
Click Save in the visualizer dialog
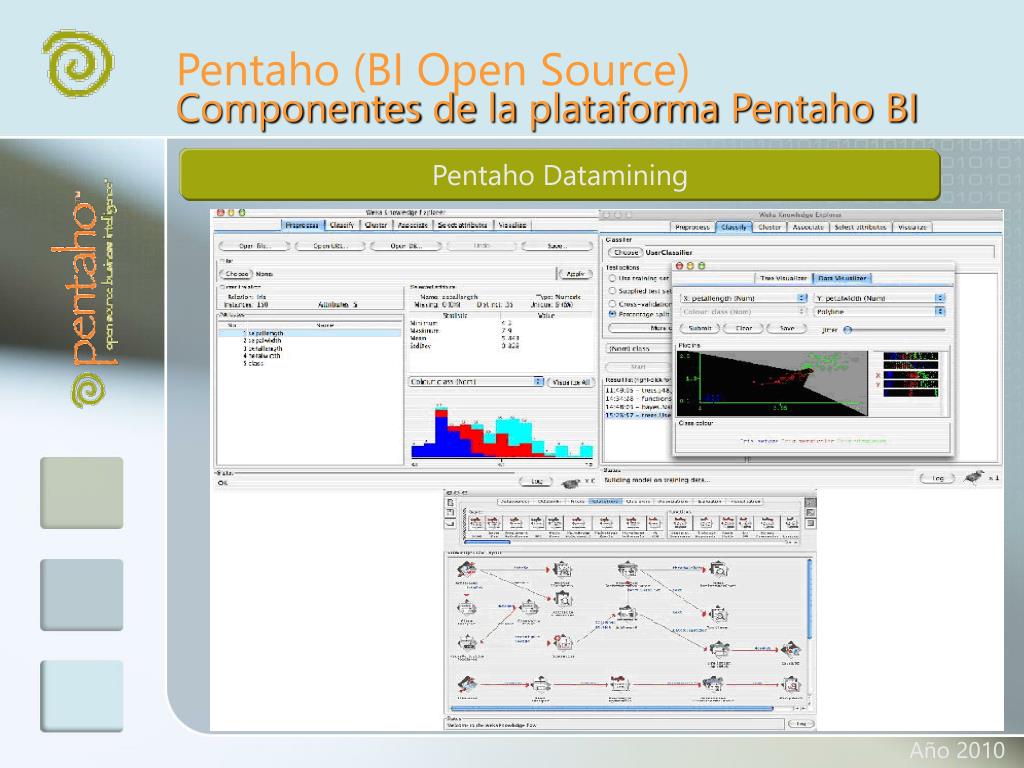point(787,328)
